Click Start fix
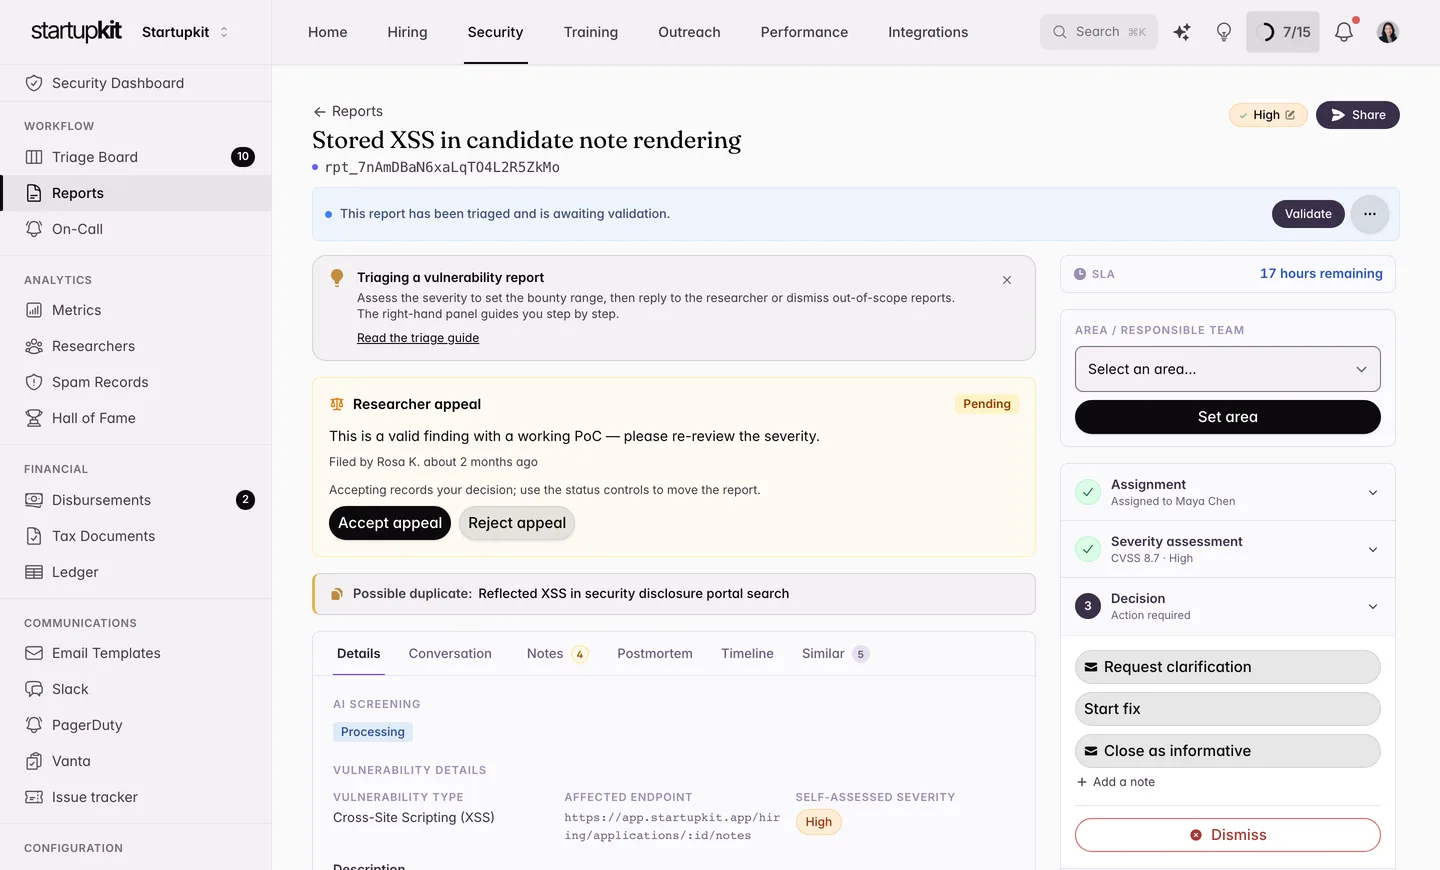 coord(1228,709)
